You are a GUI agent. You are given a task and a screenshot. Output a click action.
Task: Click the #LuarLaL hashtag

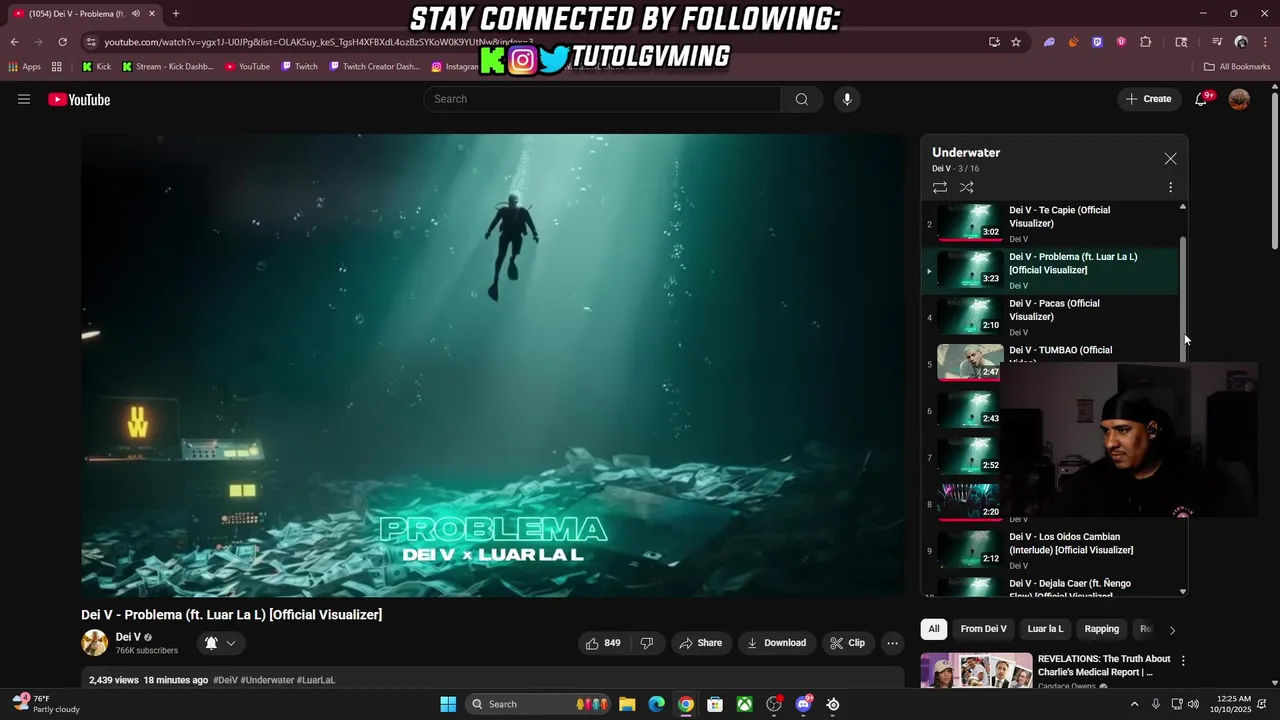point(316,680)
